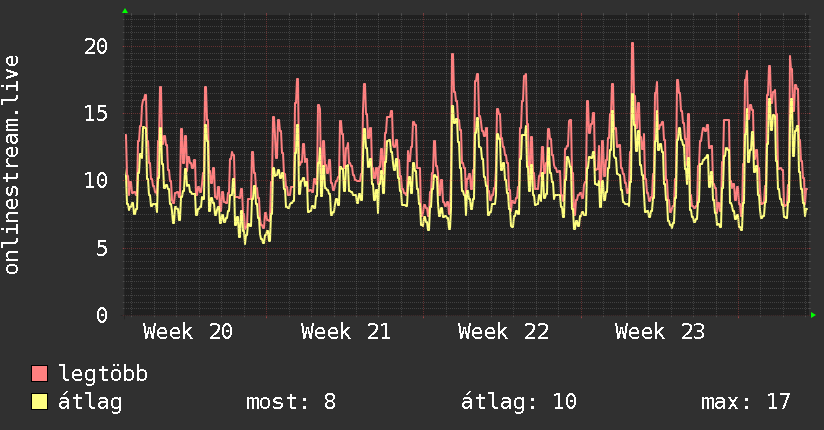Click the green arrow at top of y-axis
Screen dimensions: 824x430
(x=125, y=11)
